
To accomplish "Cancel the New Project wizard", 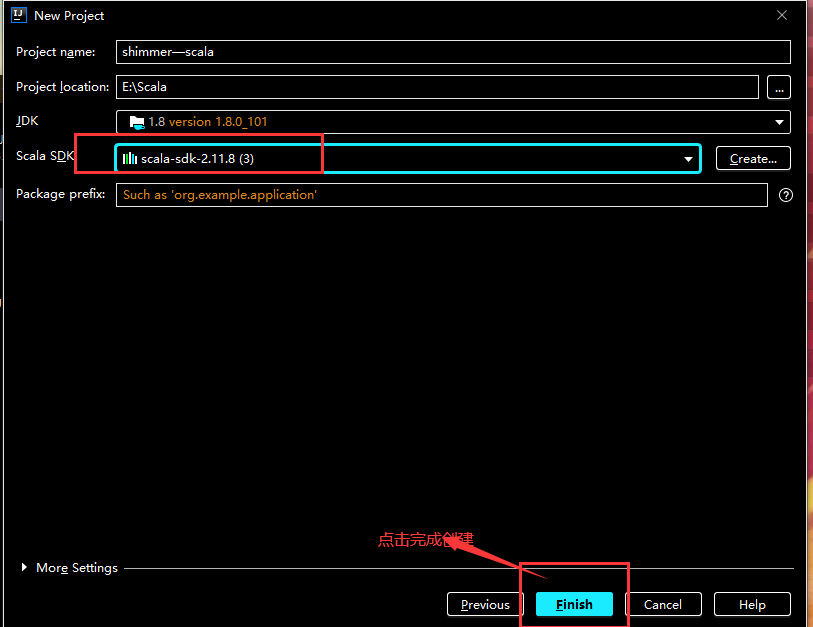I will point(663,604).
